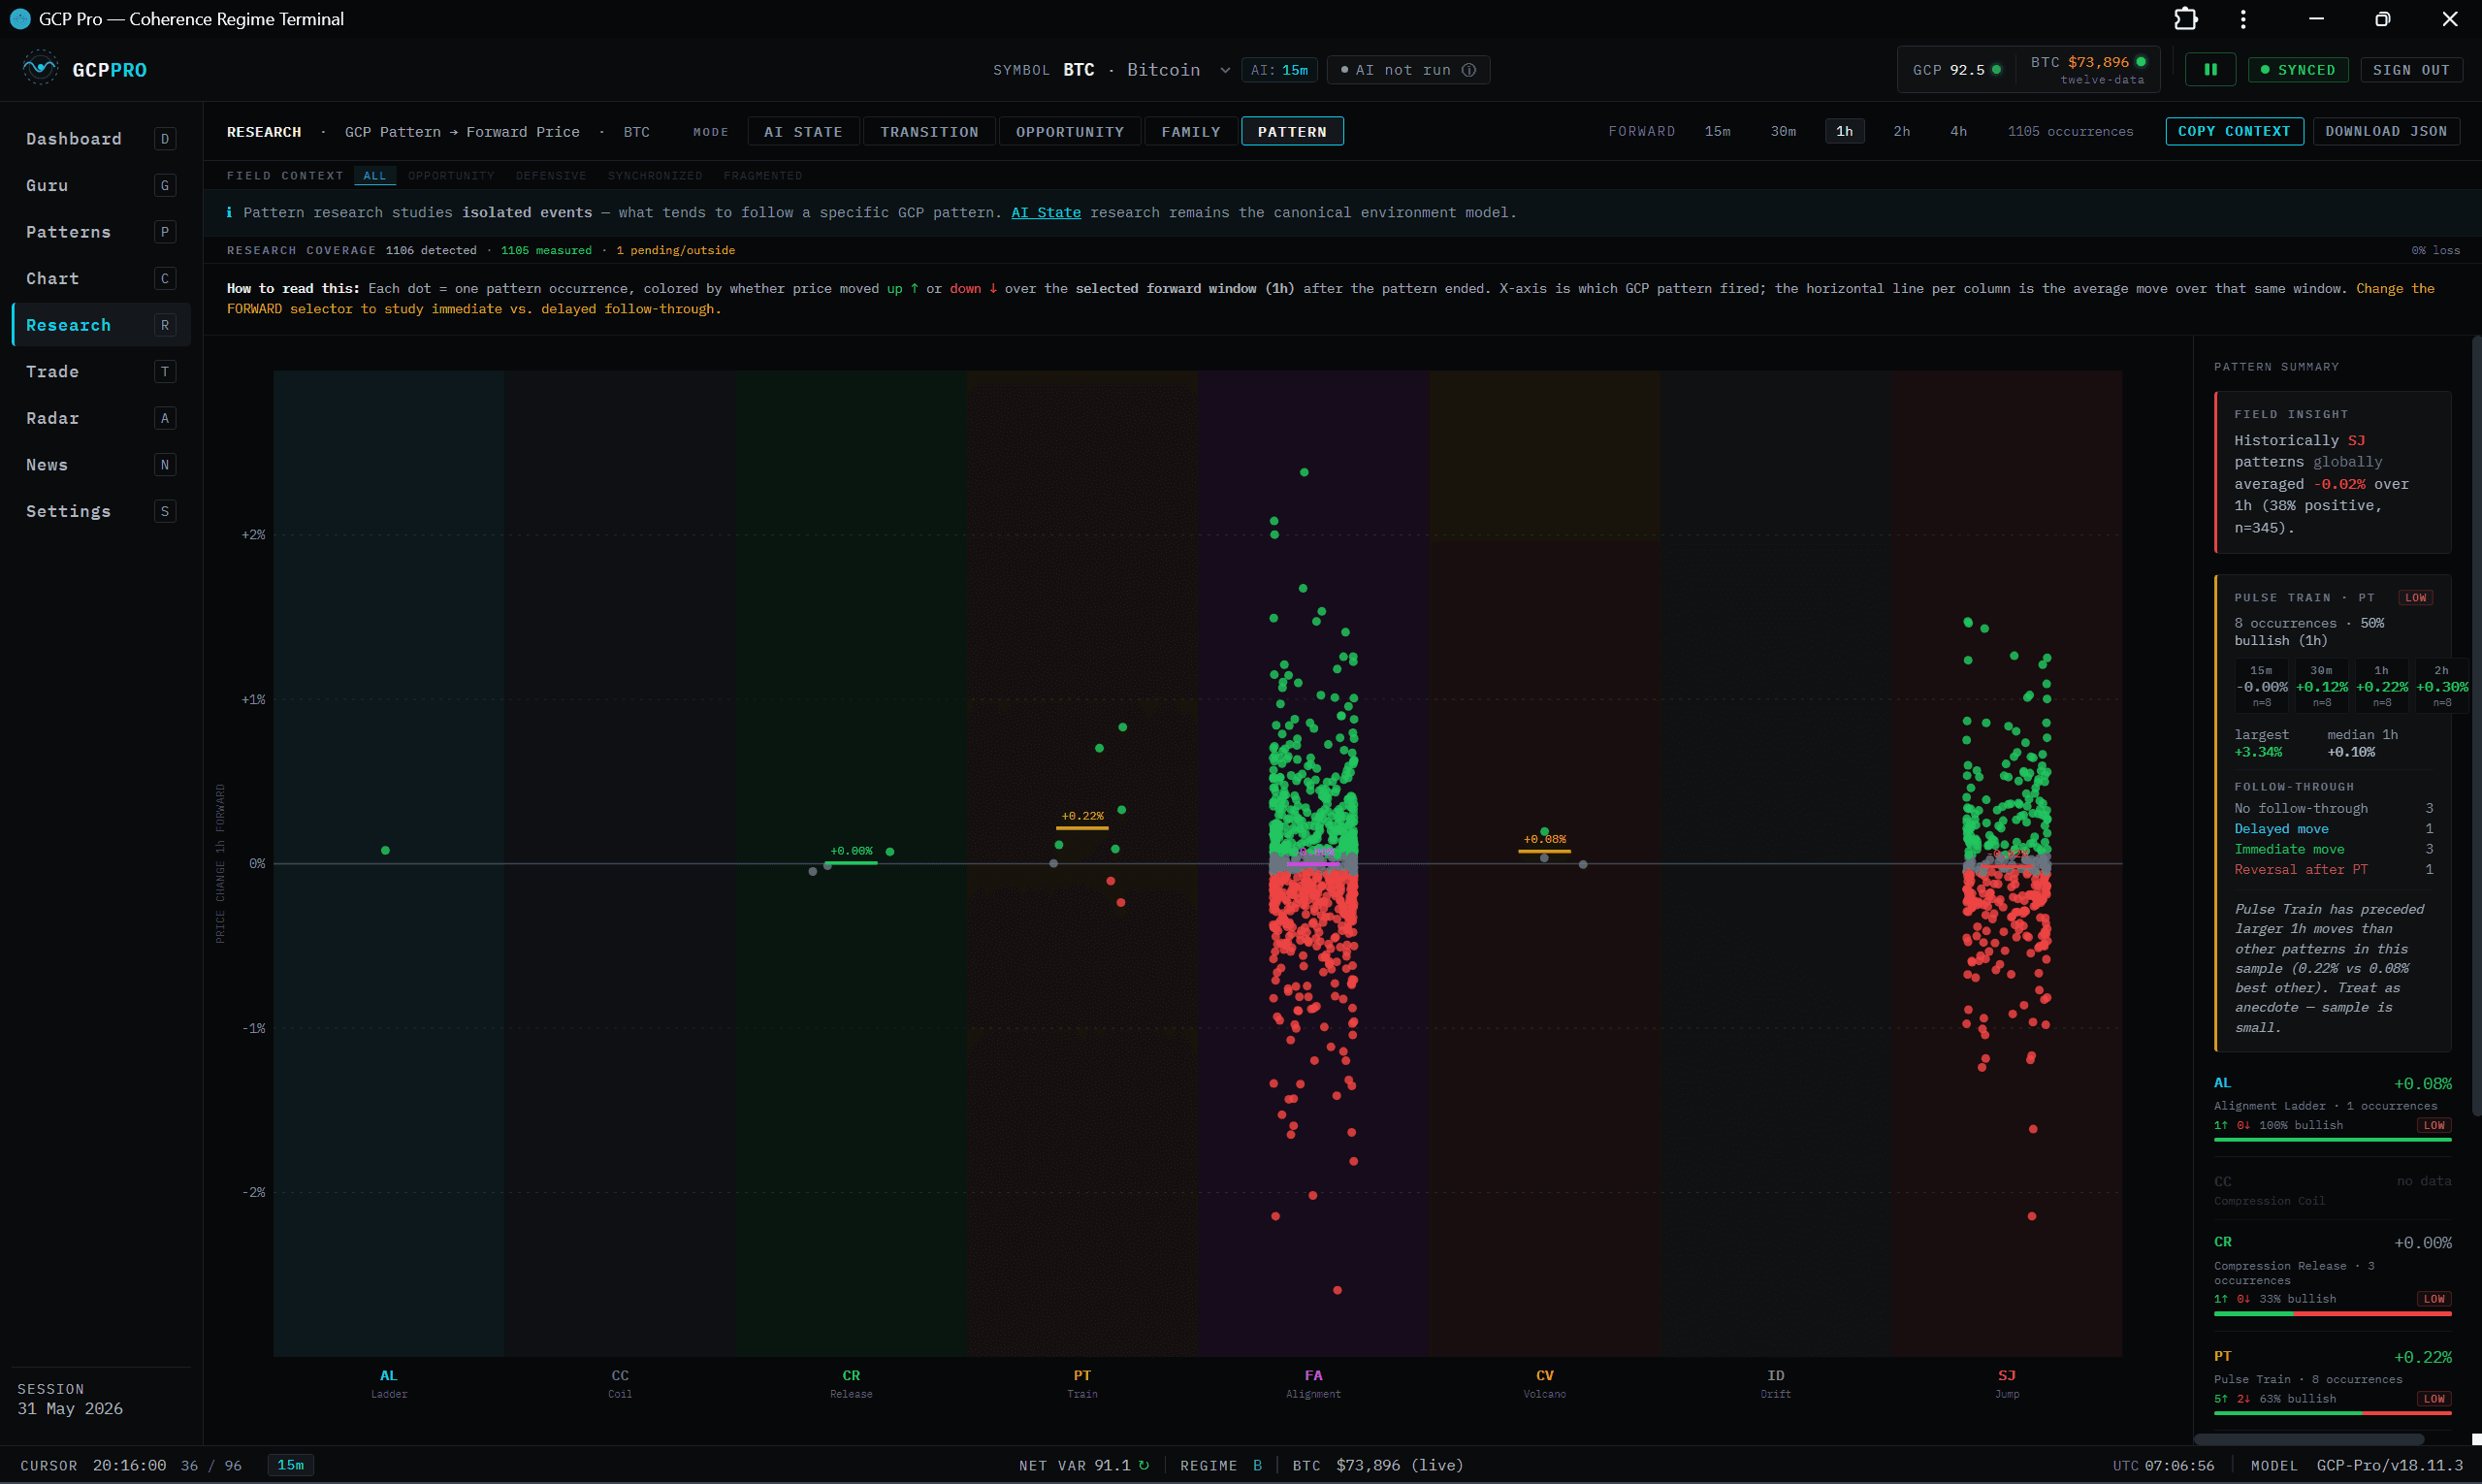Screen dimensions: 2482x1484
Task: Open the Trade section in the sidebar
Action: click(x=100, y=371)
